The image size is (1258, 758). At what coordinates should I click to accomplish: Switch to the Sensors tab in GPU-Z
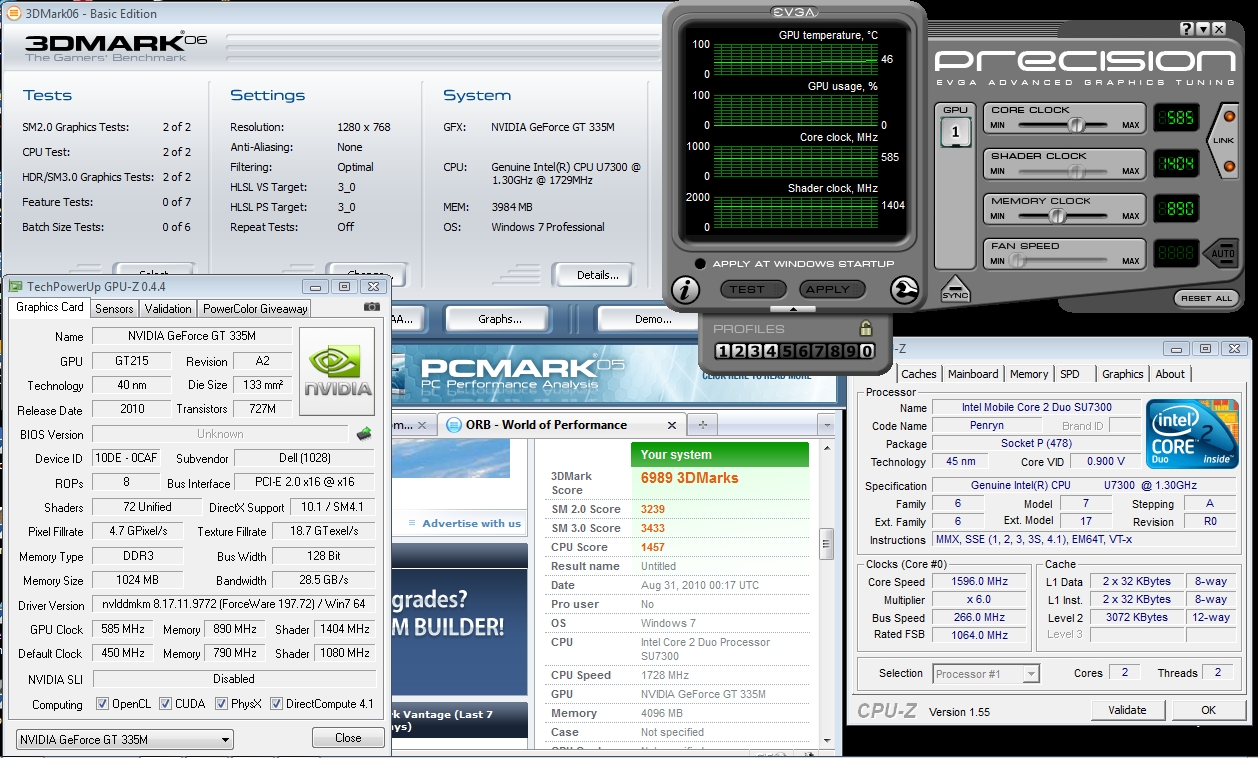[114, 309]
